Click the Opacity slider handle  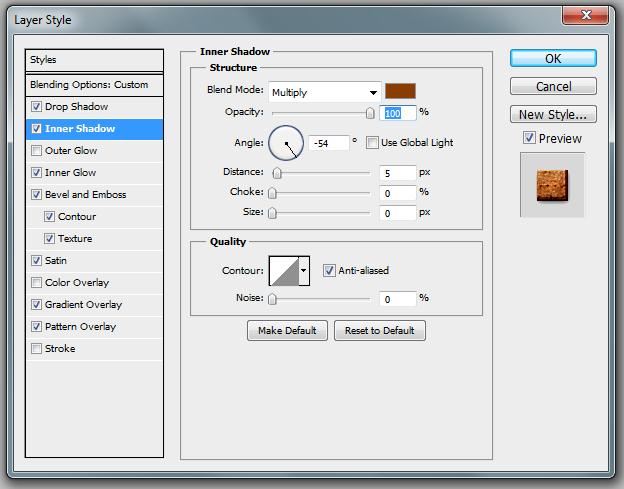click(x=370, y=113)
